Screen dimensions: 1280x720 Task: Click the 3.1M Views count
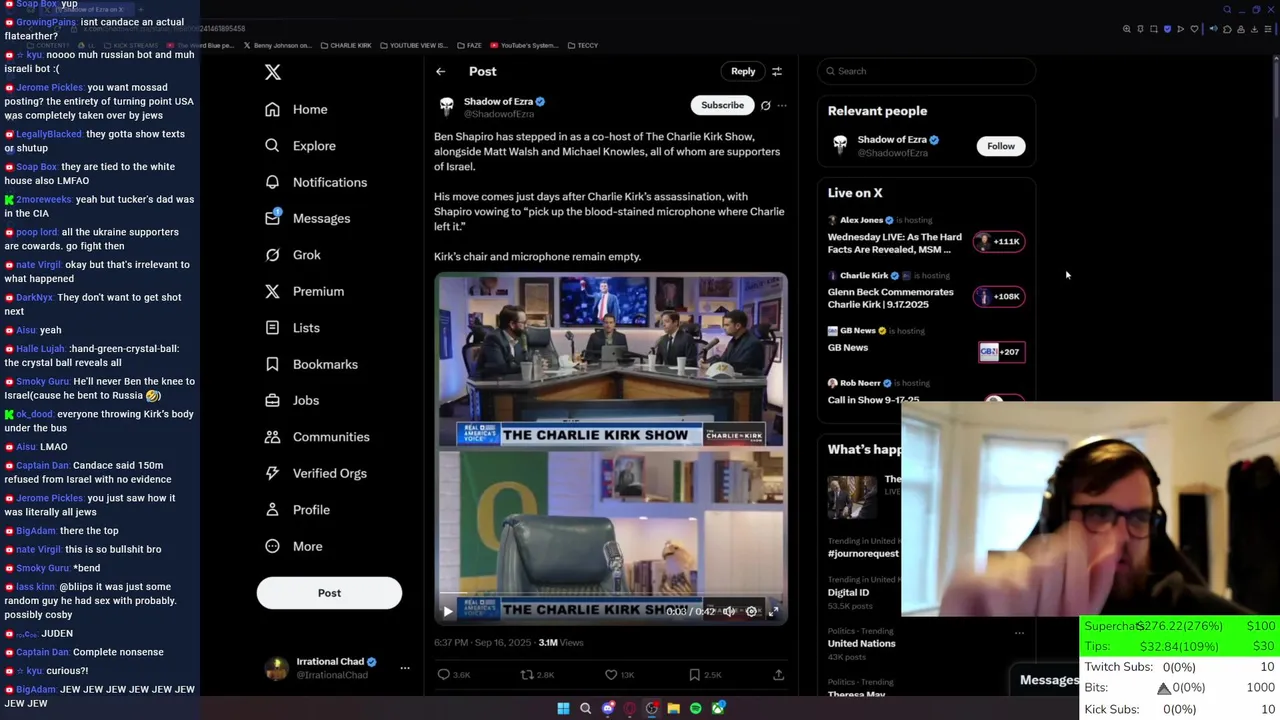point(560,642)
